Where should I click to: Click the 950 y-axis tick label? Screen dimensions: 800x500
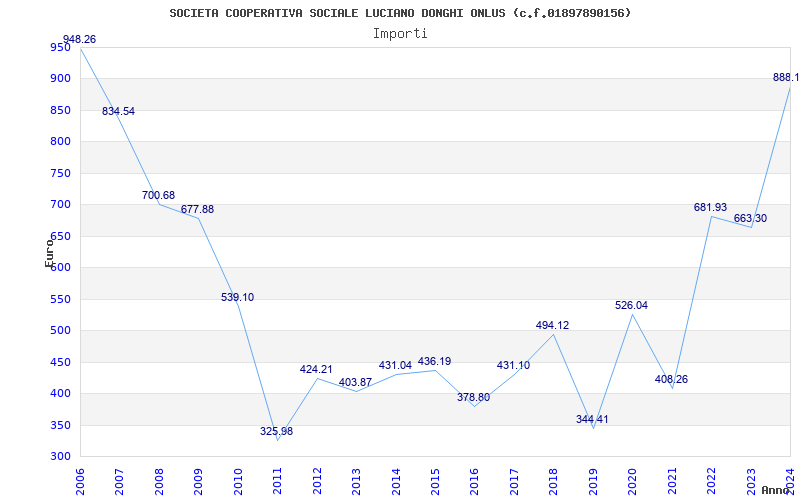click(60, 47)
